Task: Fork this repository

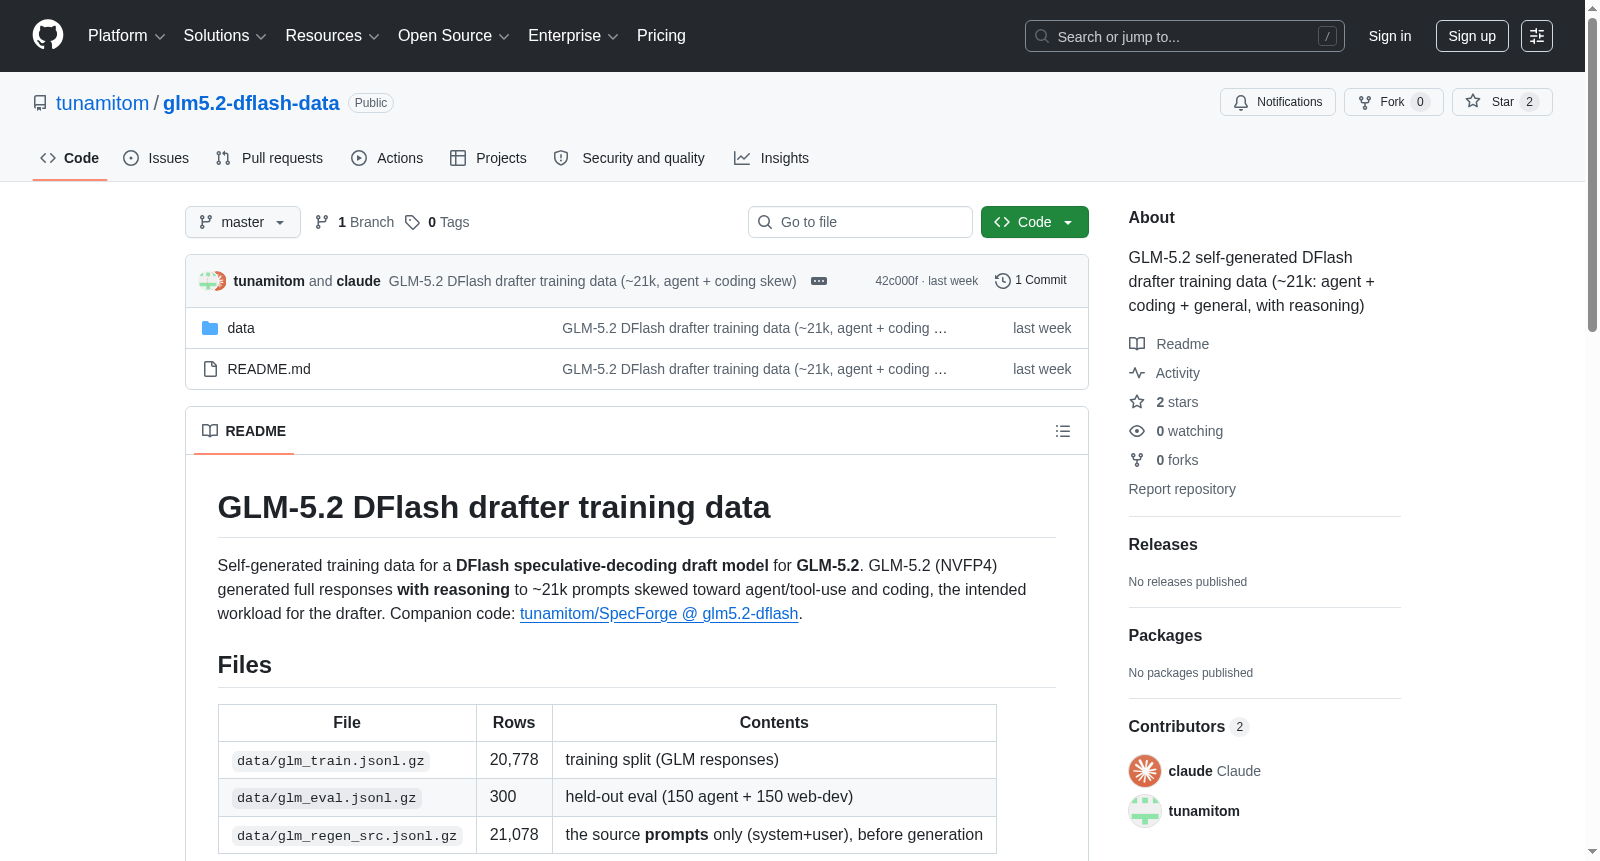Action: point(1393,102)
